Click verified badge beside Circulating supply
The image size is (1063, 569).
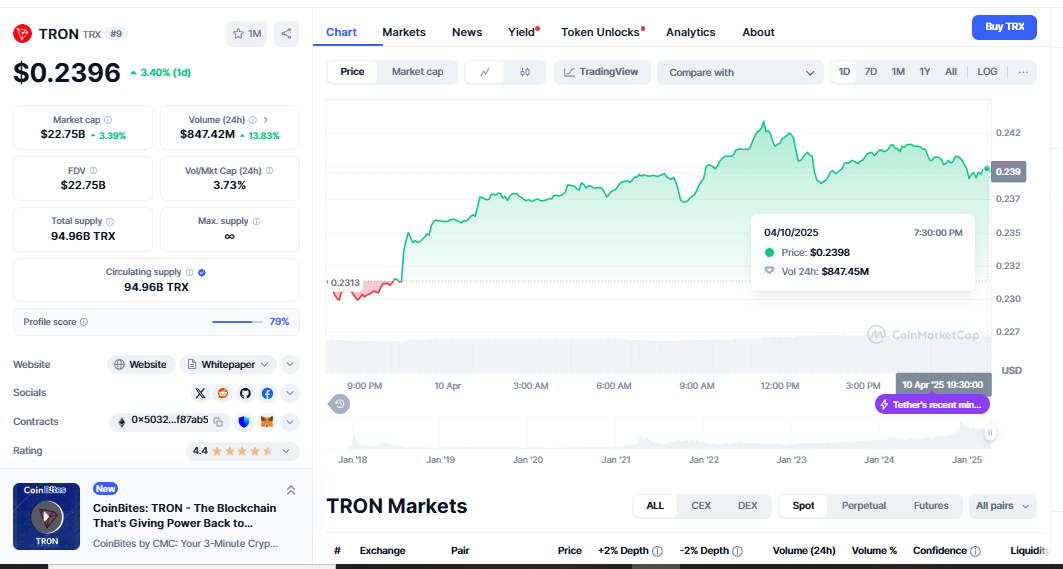click(x=202, y=273)
